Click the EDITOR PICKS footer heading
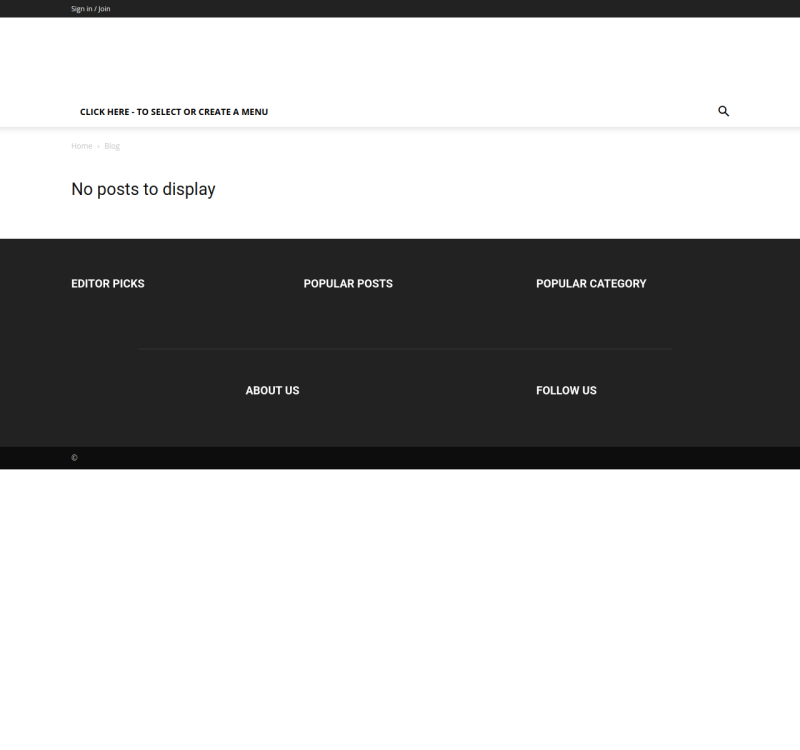 [106, 283]
